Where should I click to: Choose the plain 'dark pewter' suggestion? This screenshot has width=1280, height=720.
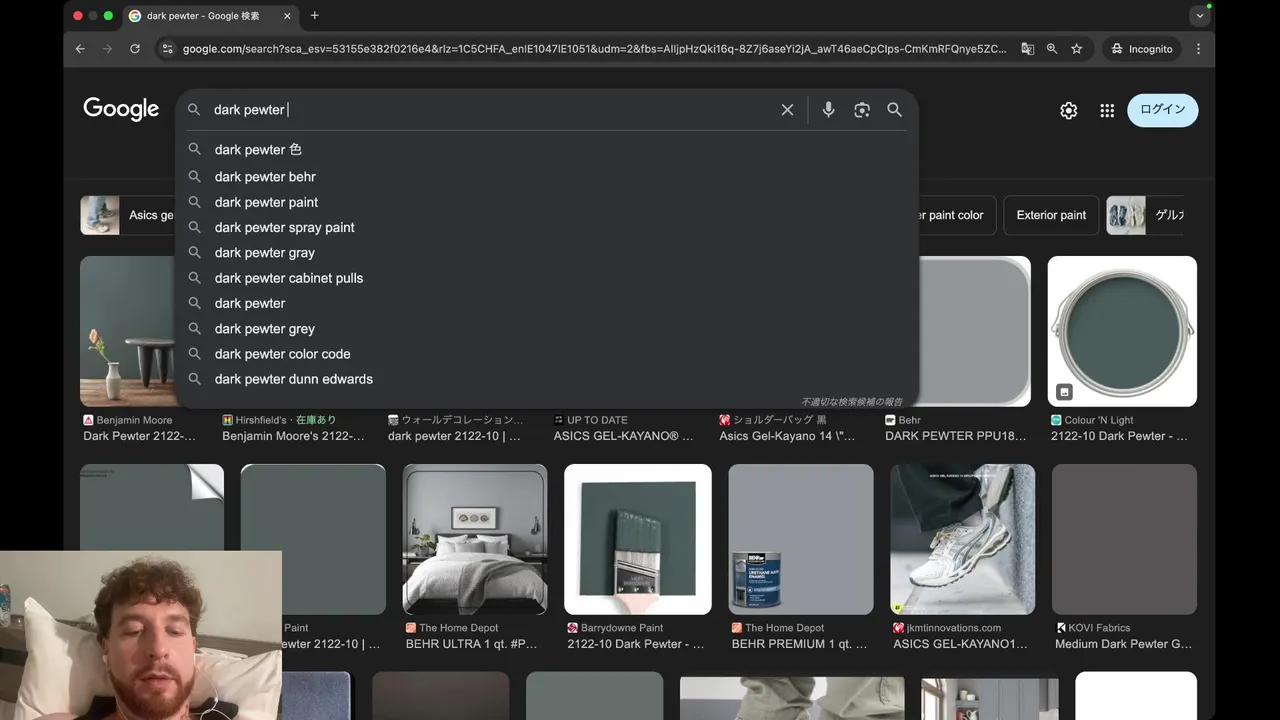546,303
